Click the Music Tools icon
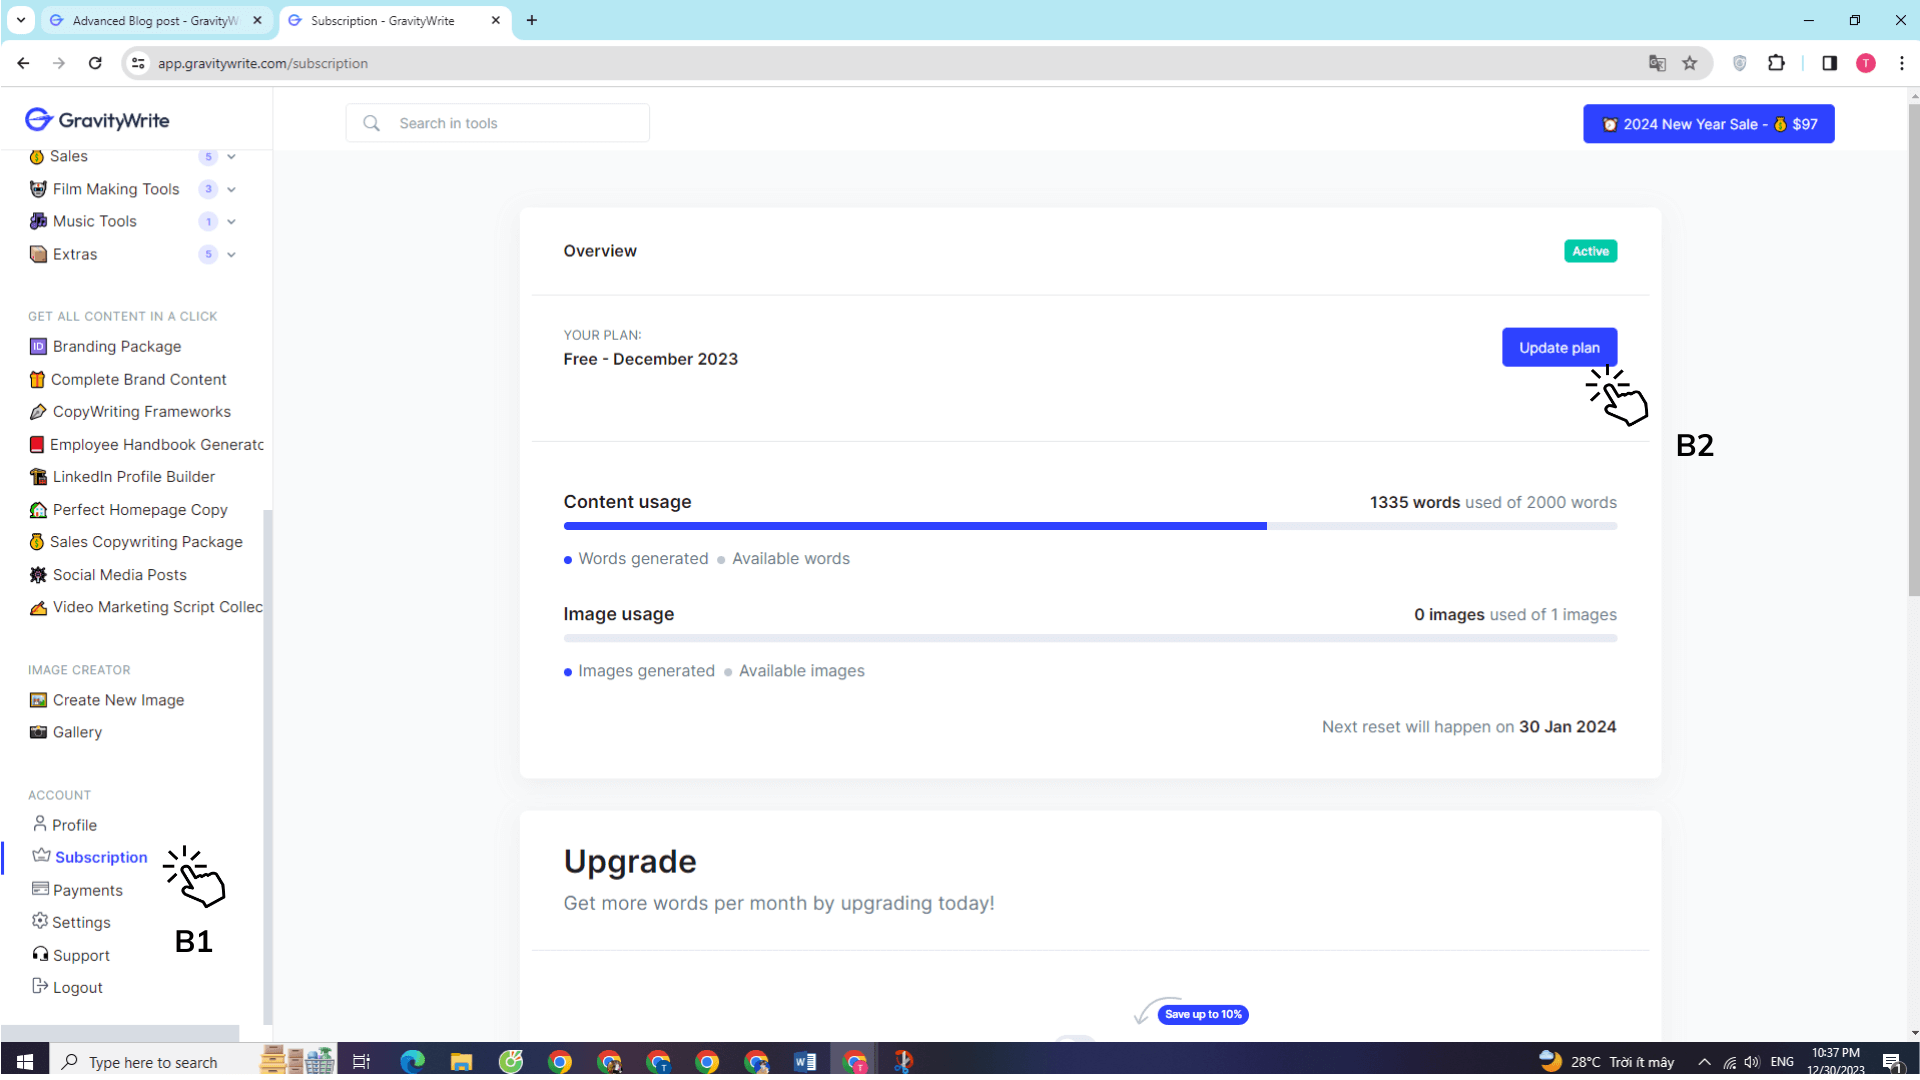Viewport: 1920px width, 1080px height. (38, 221)
